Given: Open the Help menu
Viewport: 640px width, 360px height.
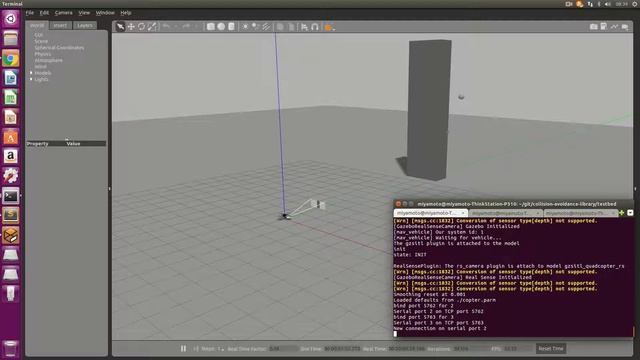Looking at the screenshot, I should click(126, 13).
